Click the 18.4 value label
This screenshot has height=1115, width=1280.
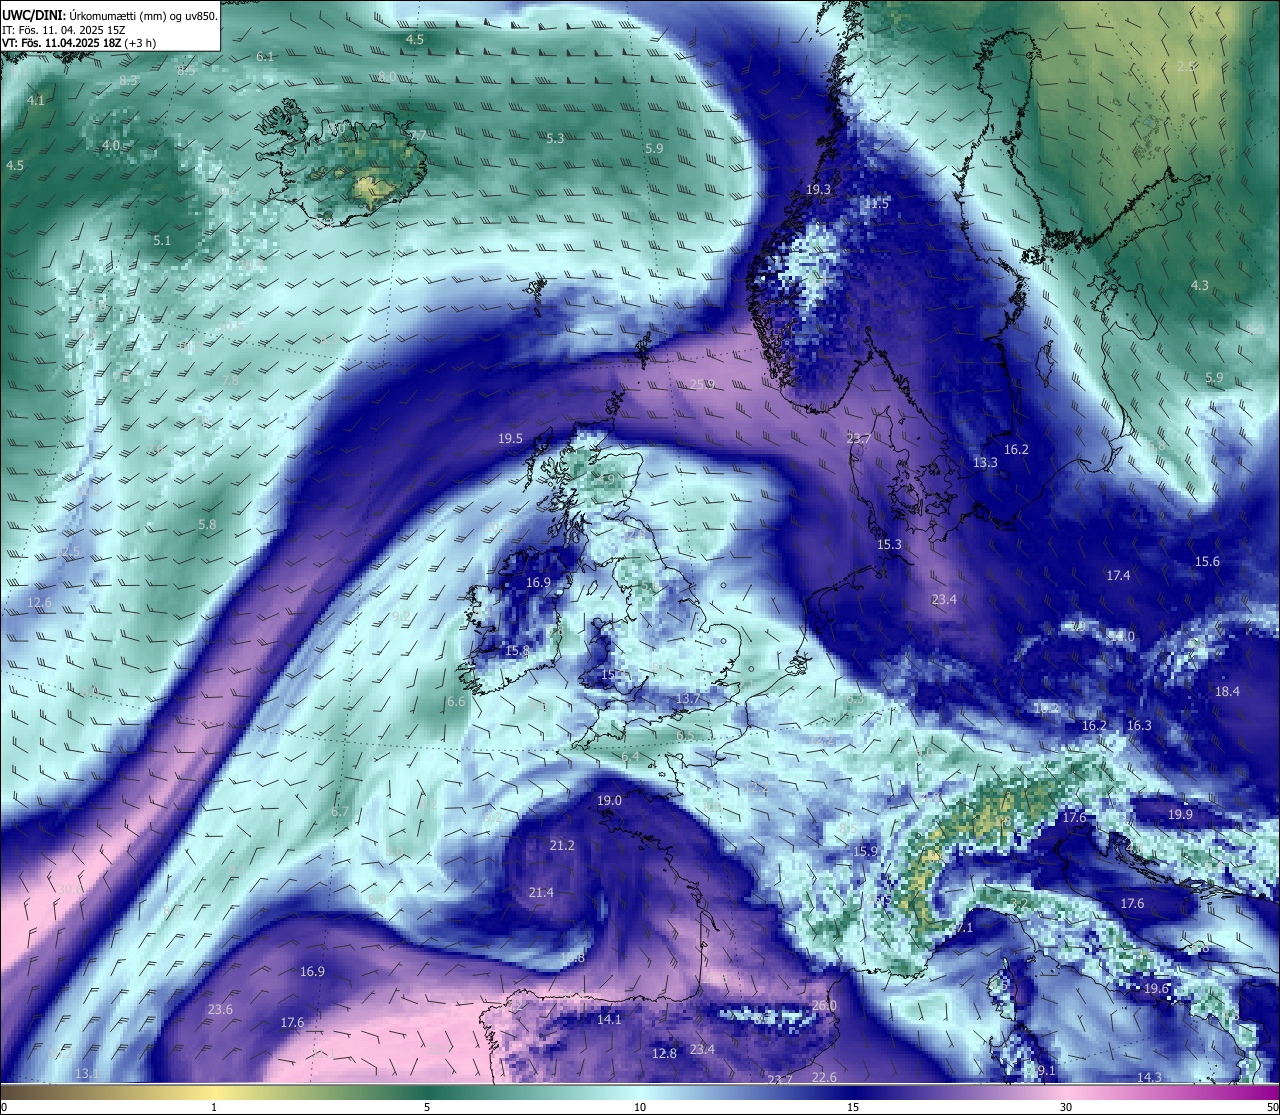click(x=1227, y=691)
